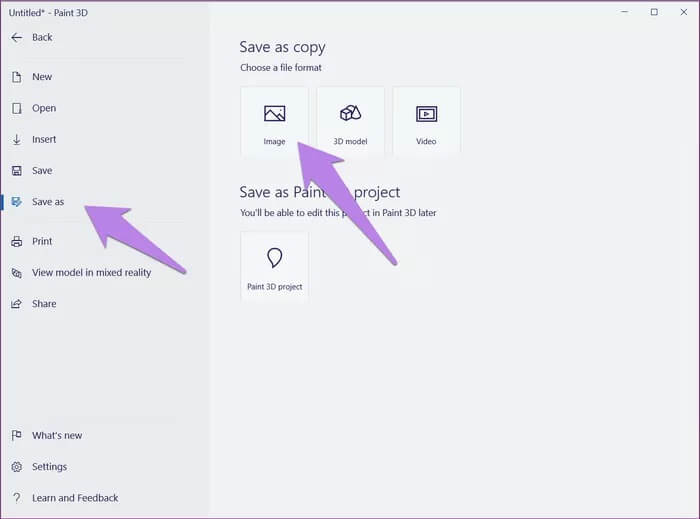The image size is (700, 519).
Task: Click the Save floppy disk icon
Action: click(x=17, y=170)
